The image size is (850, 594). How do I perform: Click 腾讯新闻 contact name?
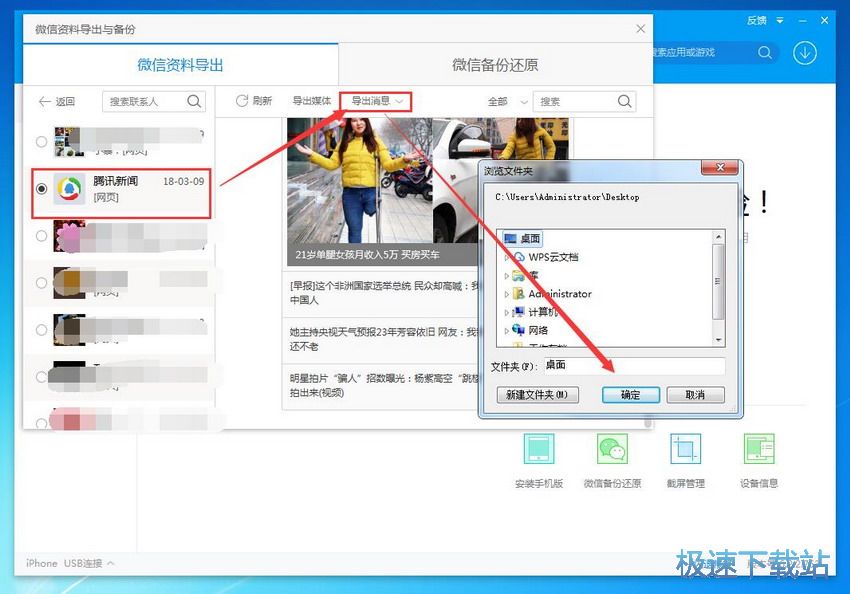[x=115, y=181]
